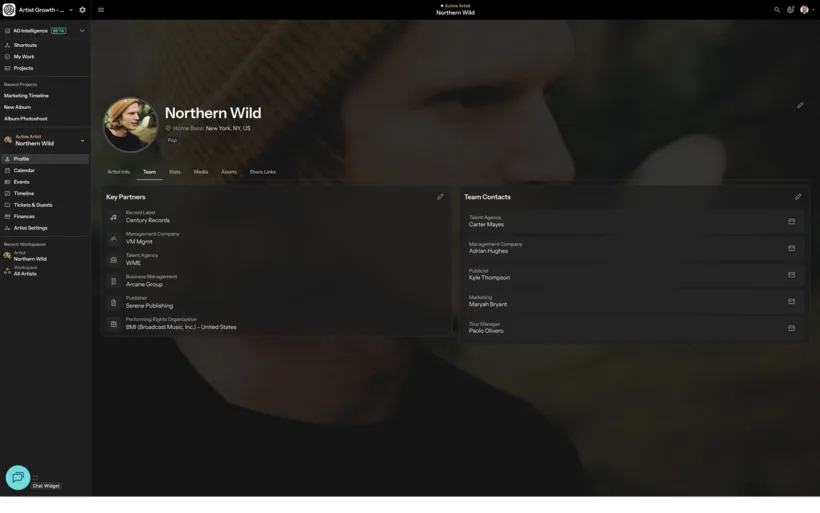Expand the Active Artist Northern Wild selector

(x=44, y=140)
